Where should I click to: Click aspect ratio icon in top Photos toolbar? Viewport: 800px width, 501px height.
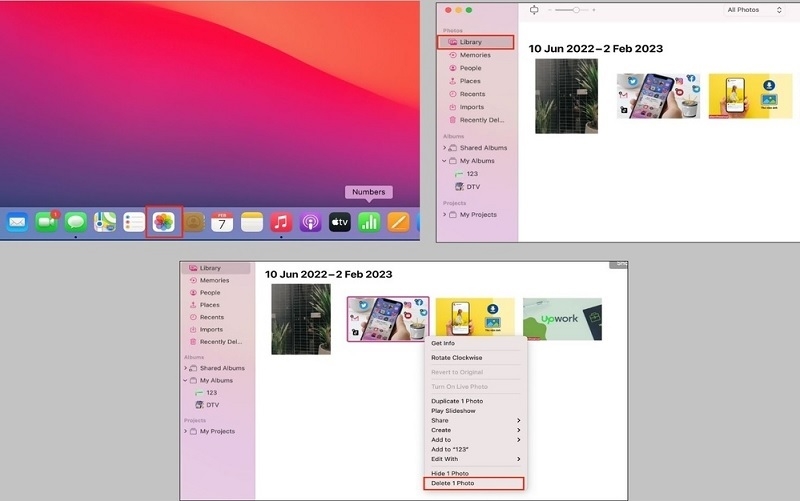534,10
